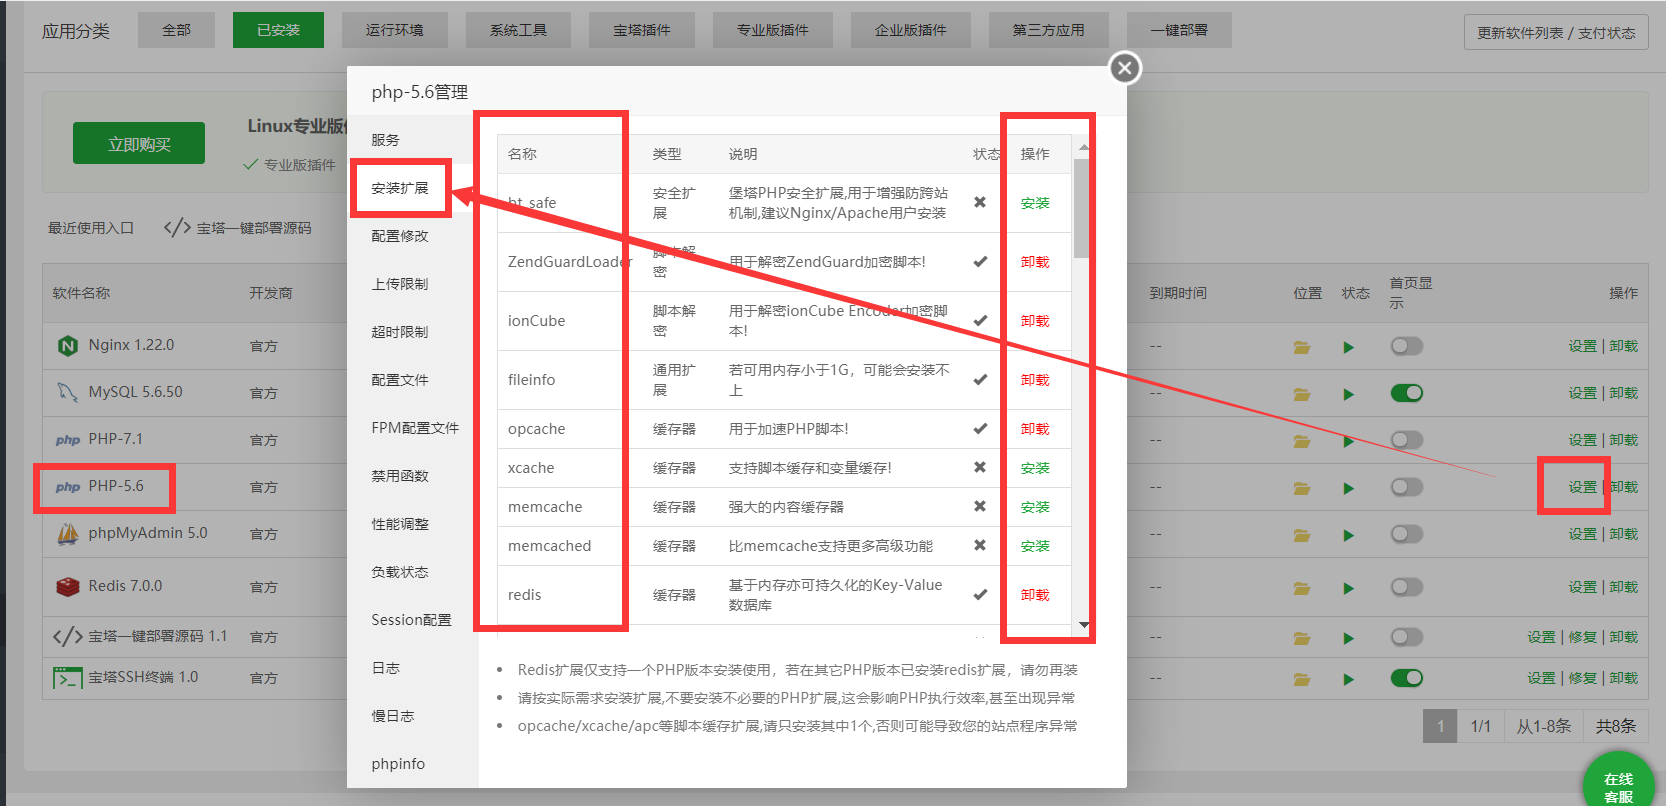This screenshot has width=1666, height=806.
Task: Select the 专业版插件 category tab
Action: click(772, 30)
